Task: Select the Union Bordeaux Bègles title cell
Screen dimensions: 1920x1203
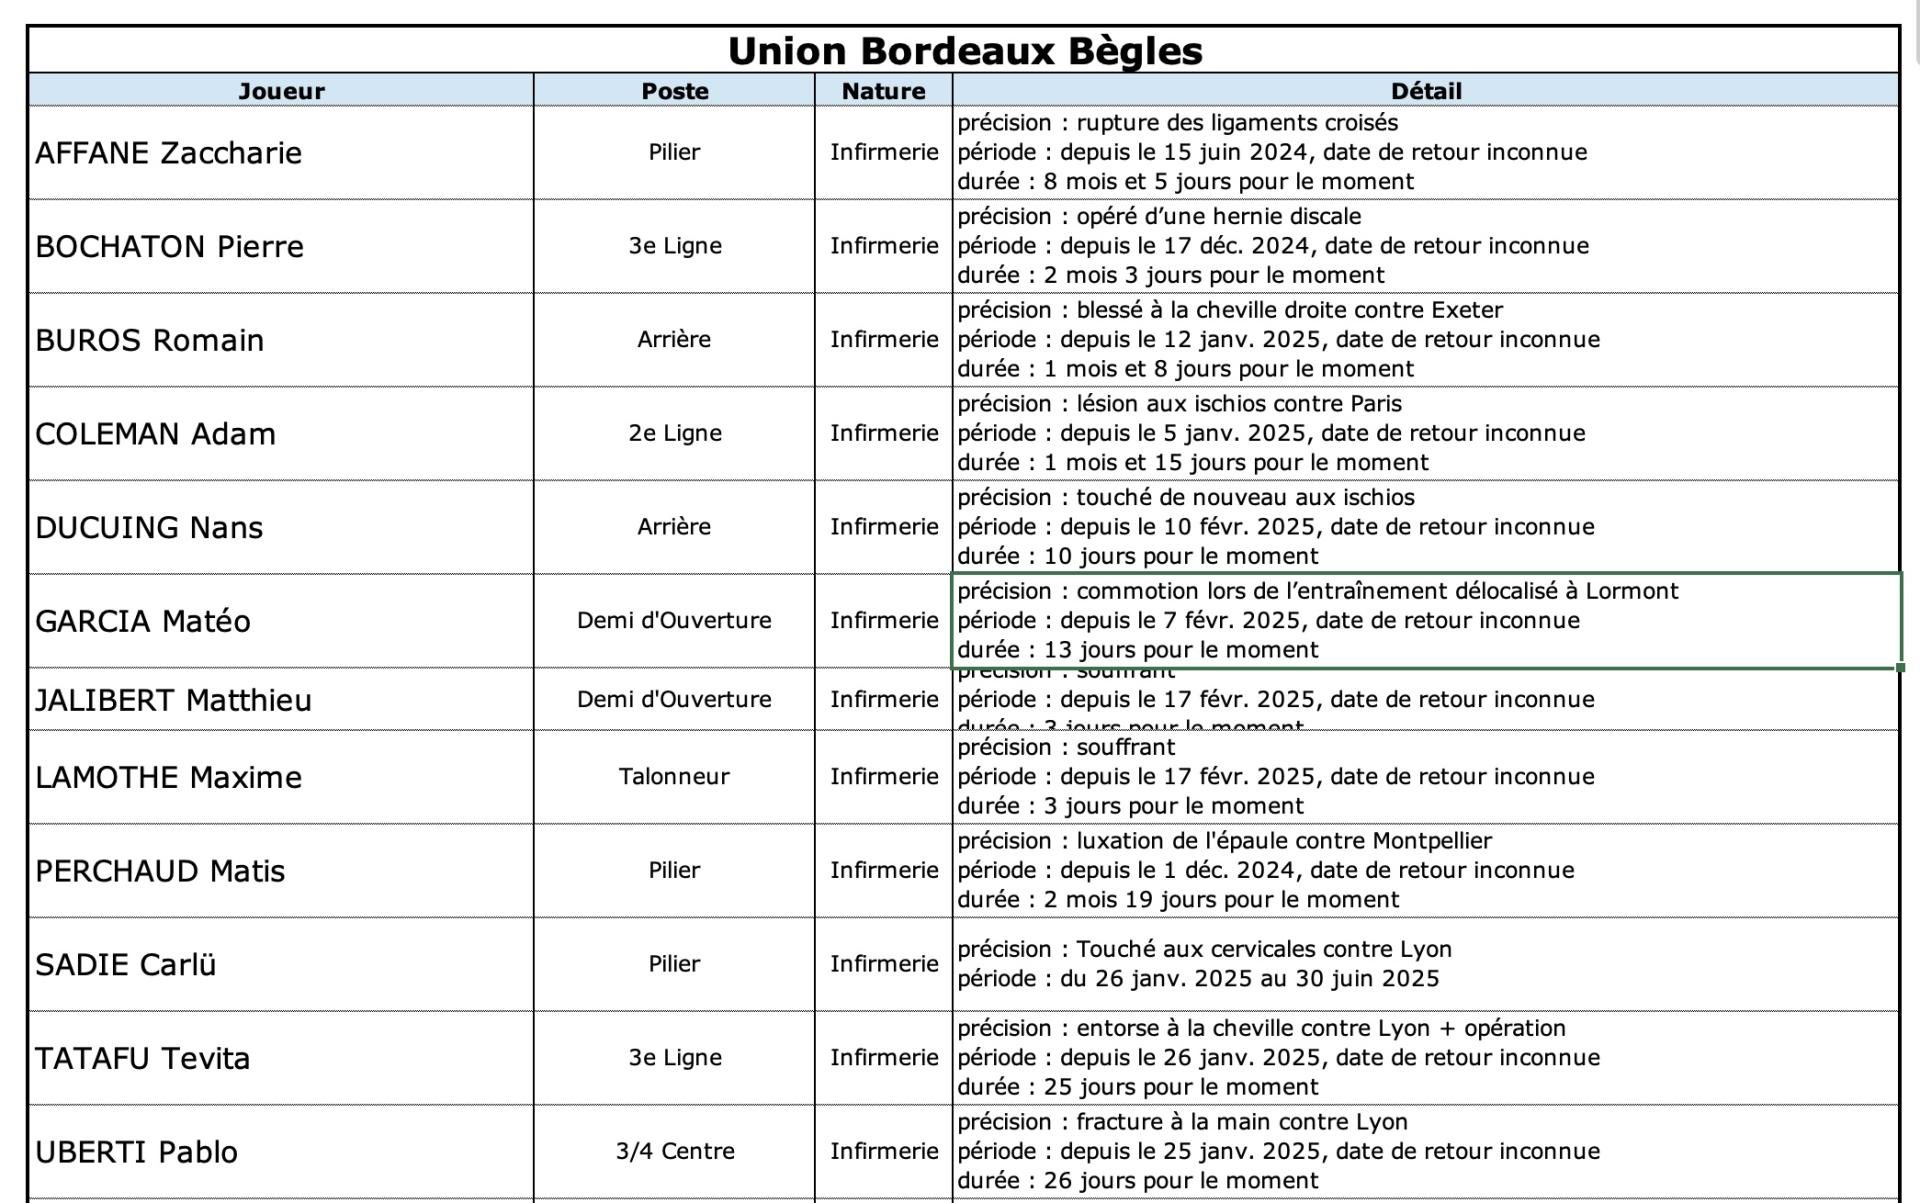Action: point(964,50)
